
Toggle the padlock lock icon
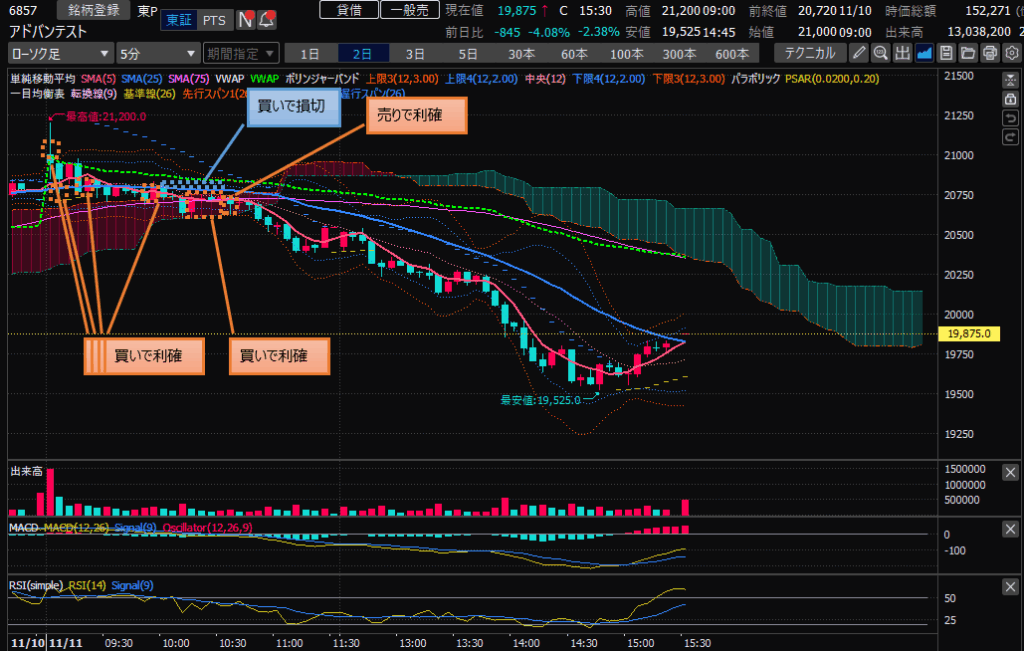tap(1010, 99)
